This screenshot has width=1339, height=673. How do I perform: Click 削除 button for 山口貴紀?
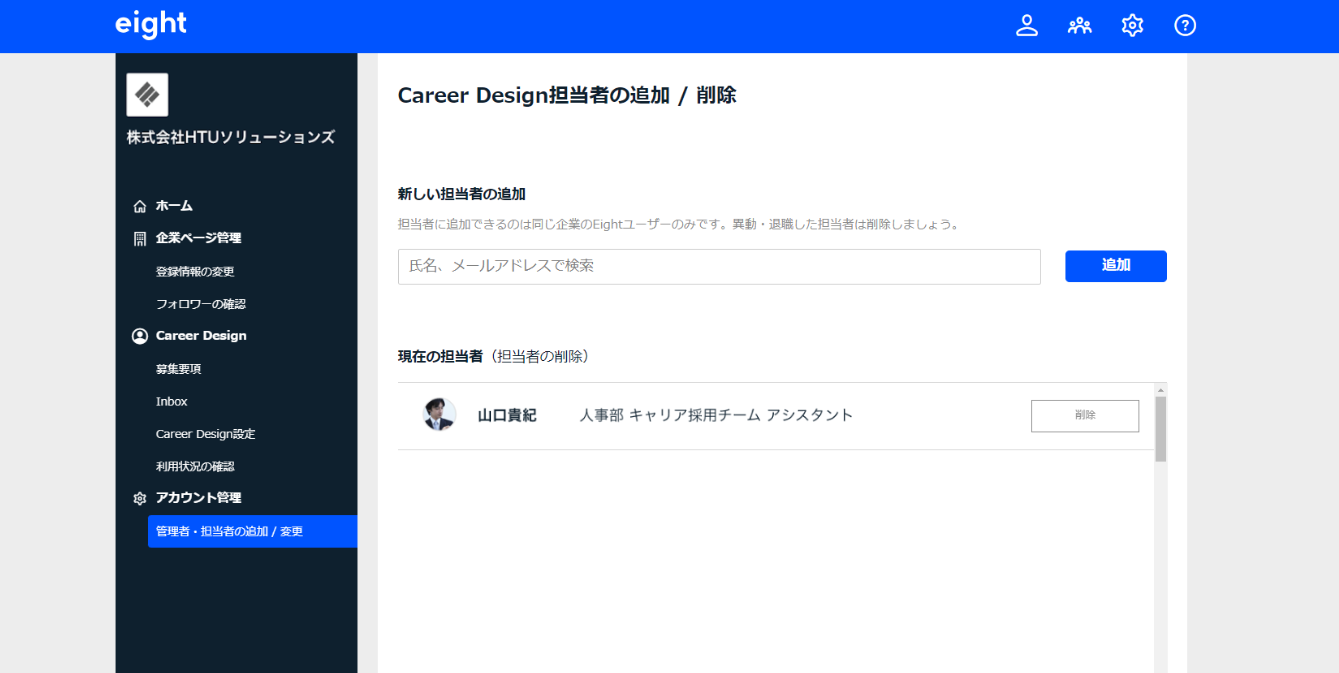[x=1085, y=415]
